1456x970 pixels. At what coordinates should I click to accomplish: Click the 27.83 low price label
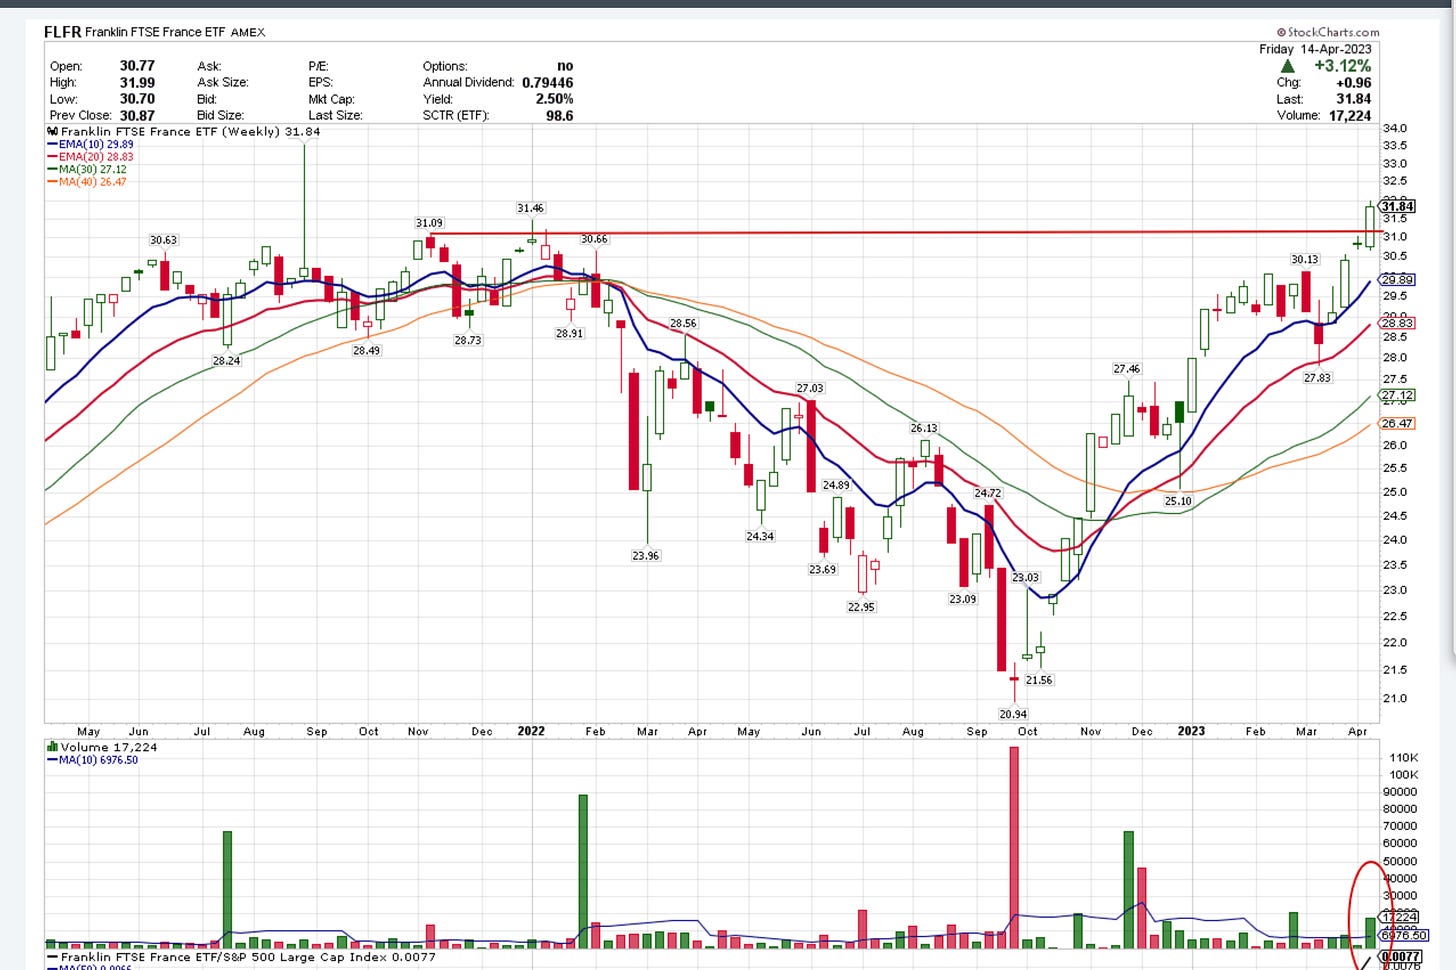click(1317, 378)
